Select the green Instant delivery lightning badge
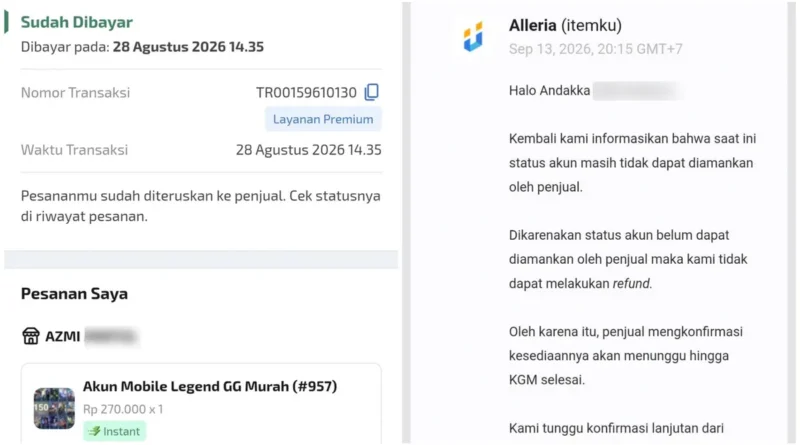 point(115,431)
